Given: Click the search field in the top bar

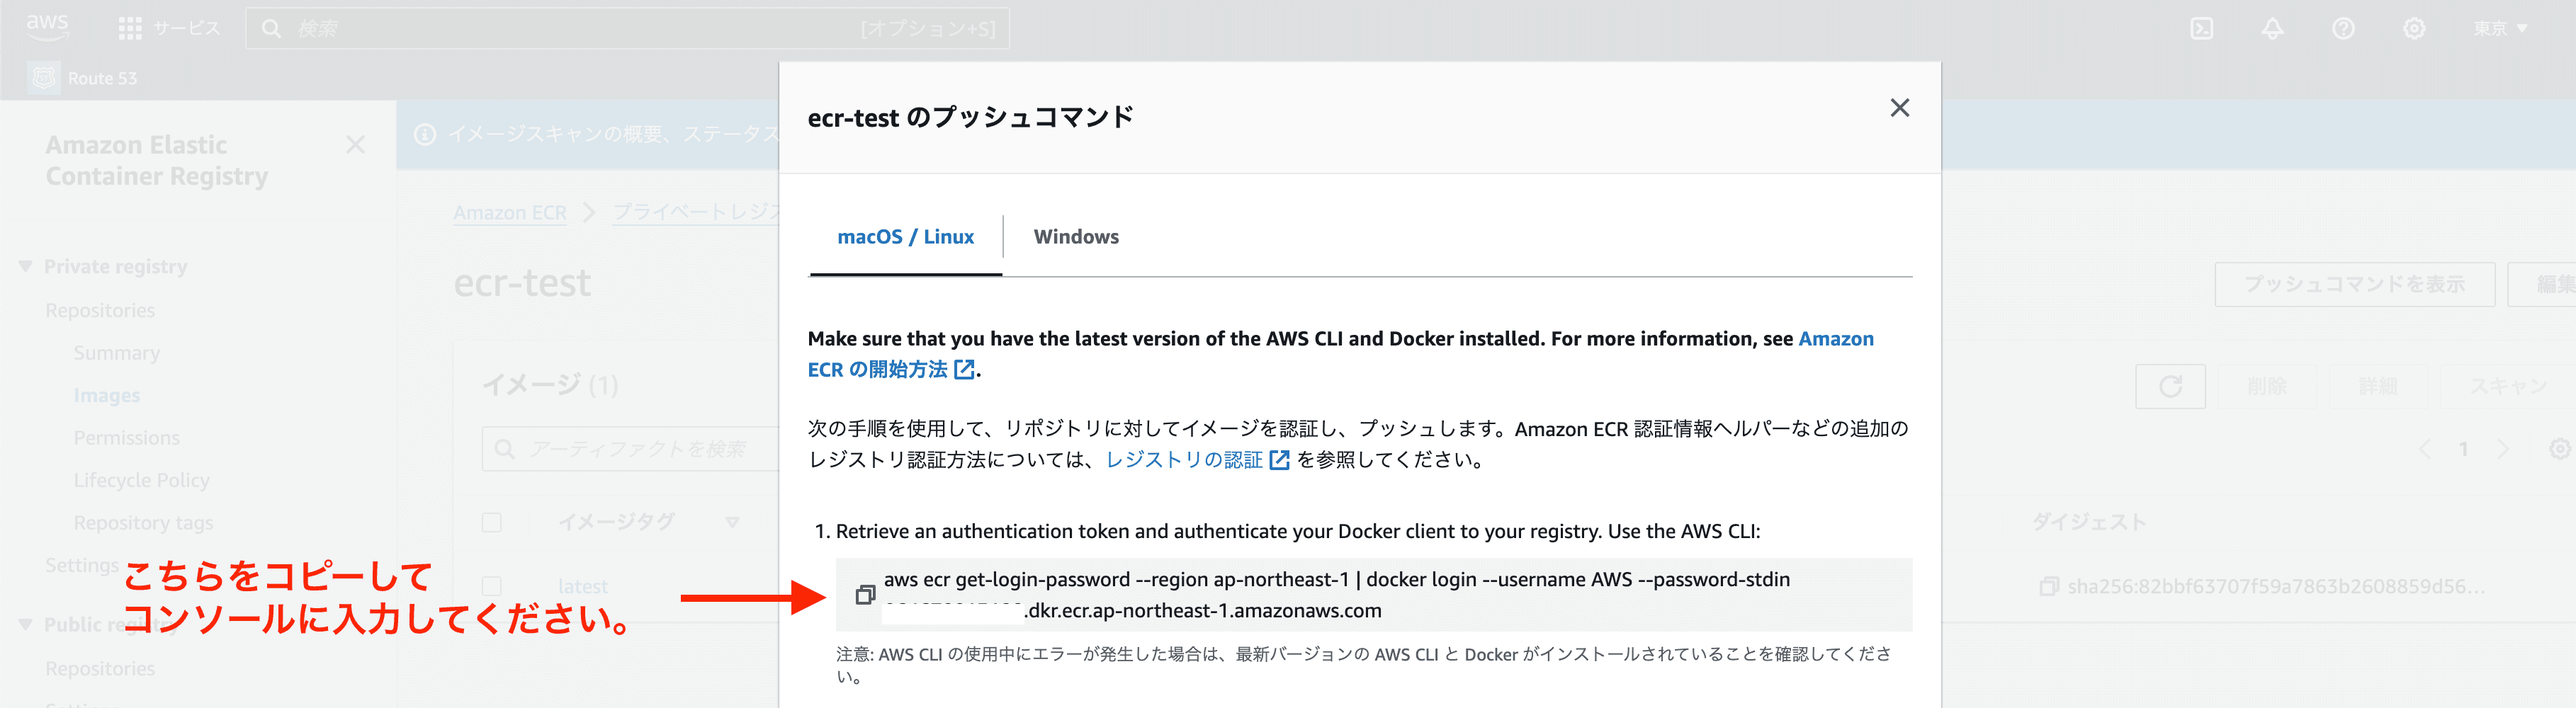Looking at the screenshot, I should (x=627, y=28).
